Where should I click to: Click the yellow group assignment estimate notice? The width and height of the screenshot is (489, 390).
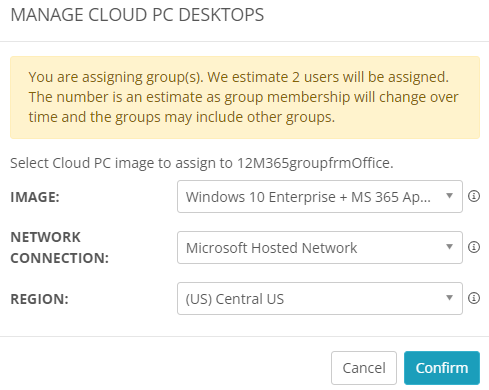tap(245, 97)
